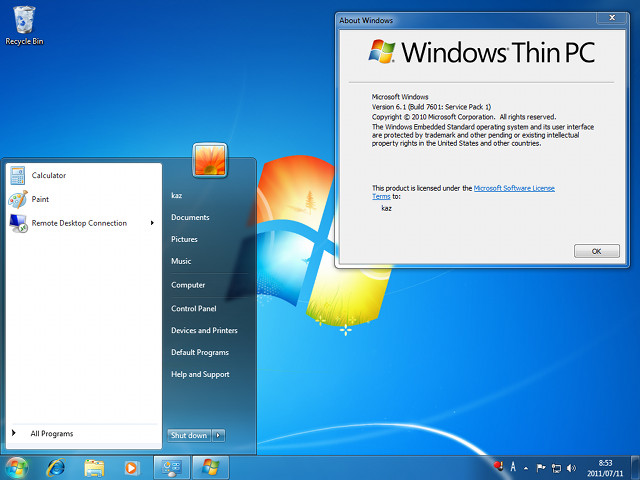This screenshot has width=640, height=480.
Task: Click the user account picture thumbnail
Action: pyautogui.click(x=210, y=160)
